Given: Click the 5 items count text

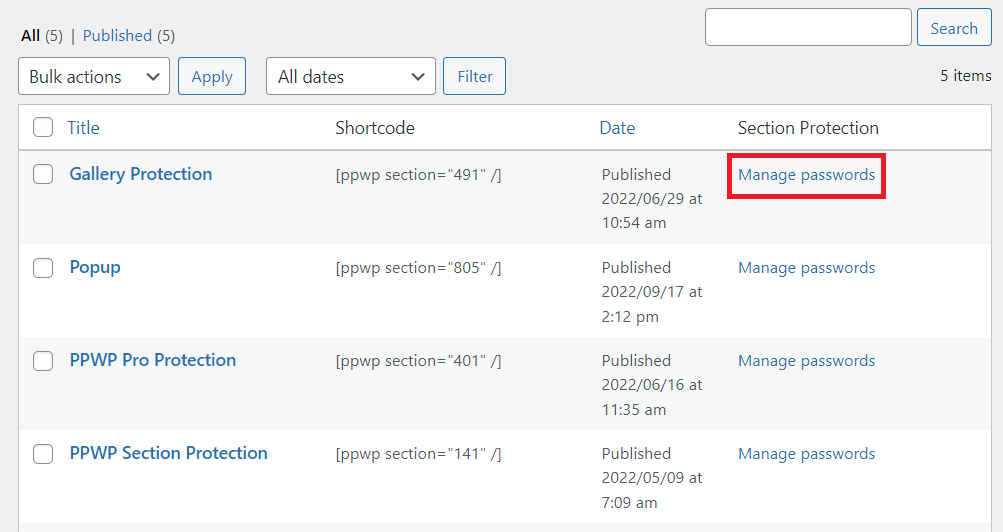Looking at the screenshot, I should click(x=965, y=75).
